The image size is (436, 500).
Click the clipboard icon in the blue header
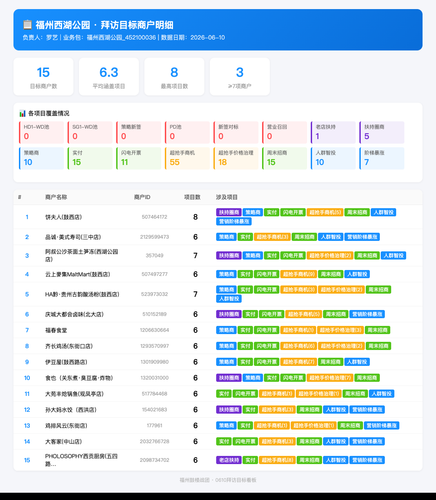27,25
